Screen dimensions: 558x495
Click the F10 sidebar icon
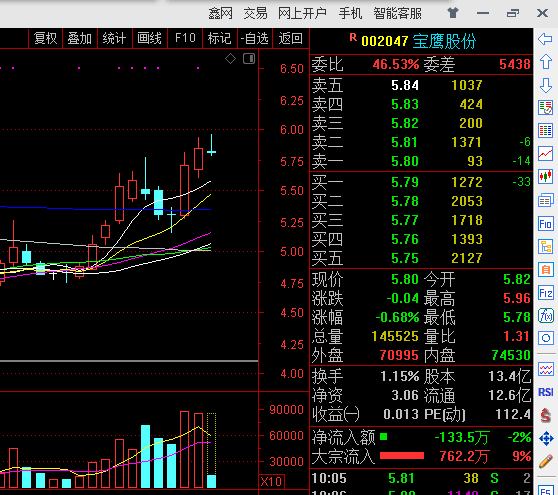546,223
